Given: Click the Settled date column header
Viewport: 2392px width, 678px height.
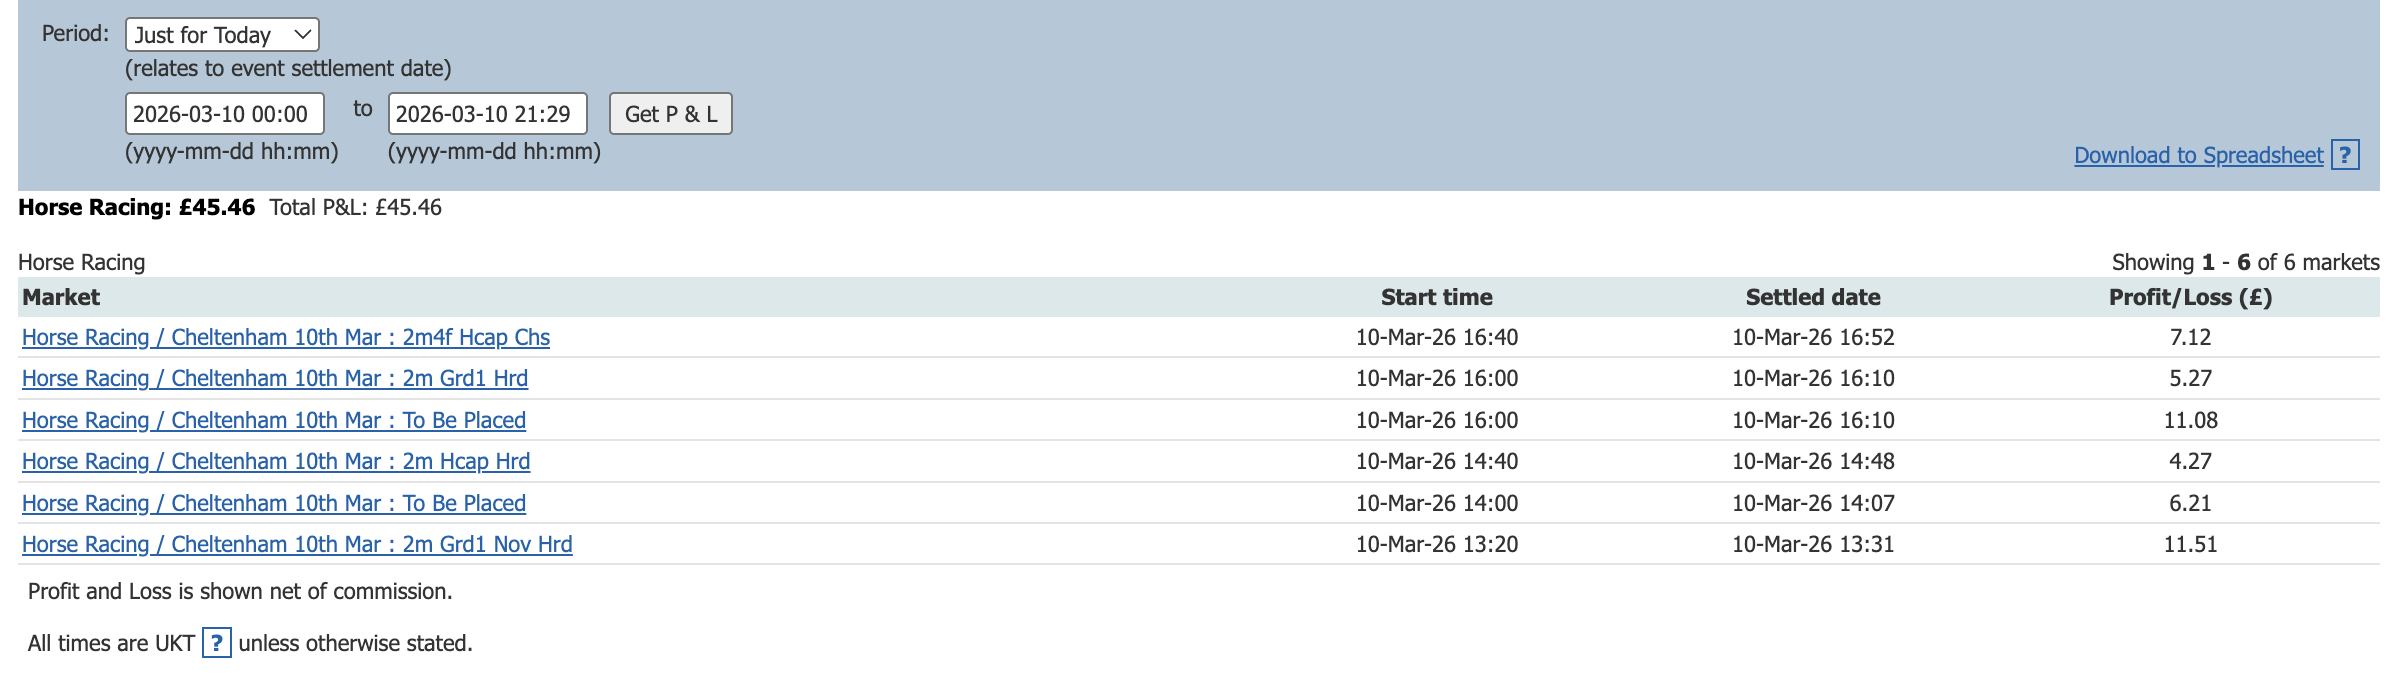Looking at the screenshot, I should tap(1813, 297).
